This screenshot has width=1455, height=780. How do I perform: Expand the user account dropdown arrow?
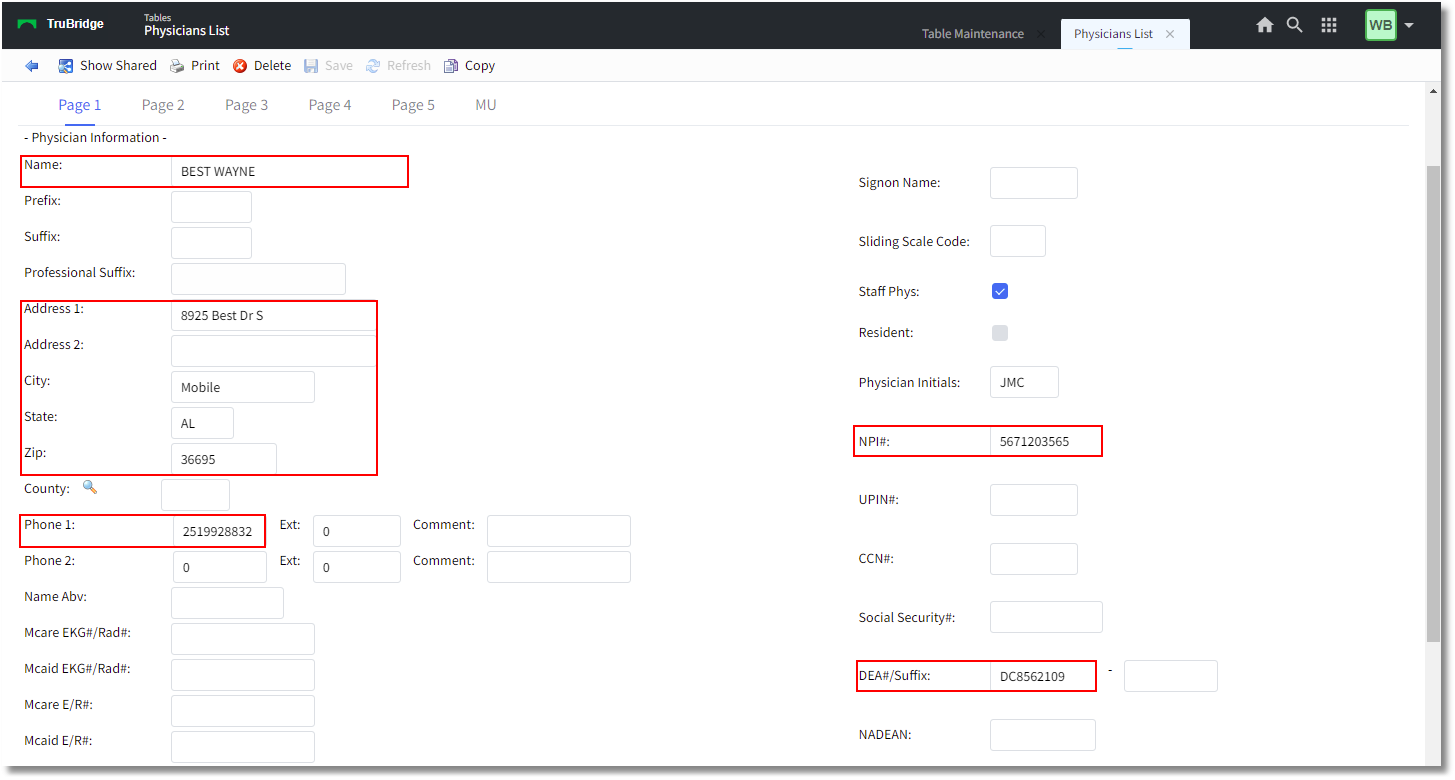click(1409, 25)
